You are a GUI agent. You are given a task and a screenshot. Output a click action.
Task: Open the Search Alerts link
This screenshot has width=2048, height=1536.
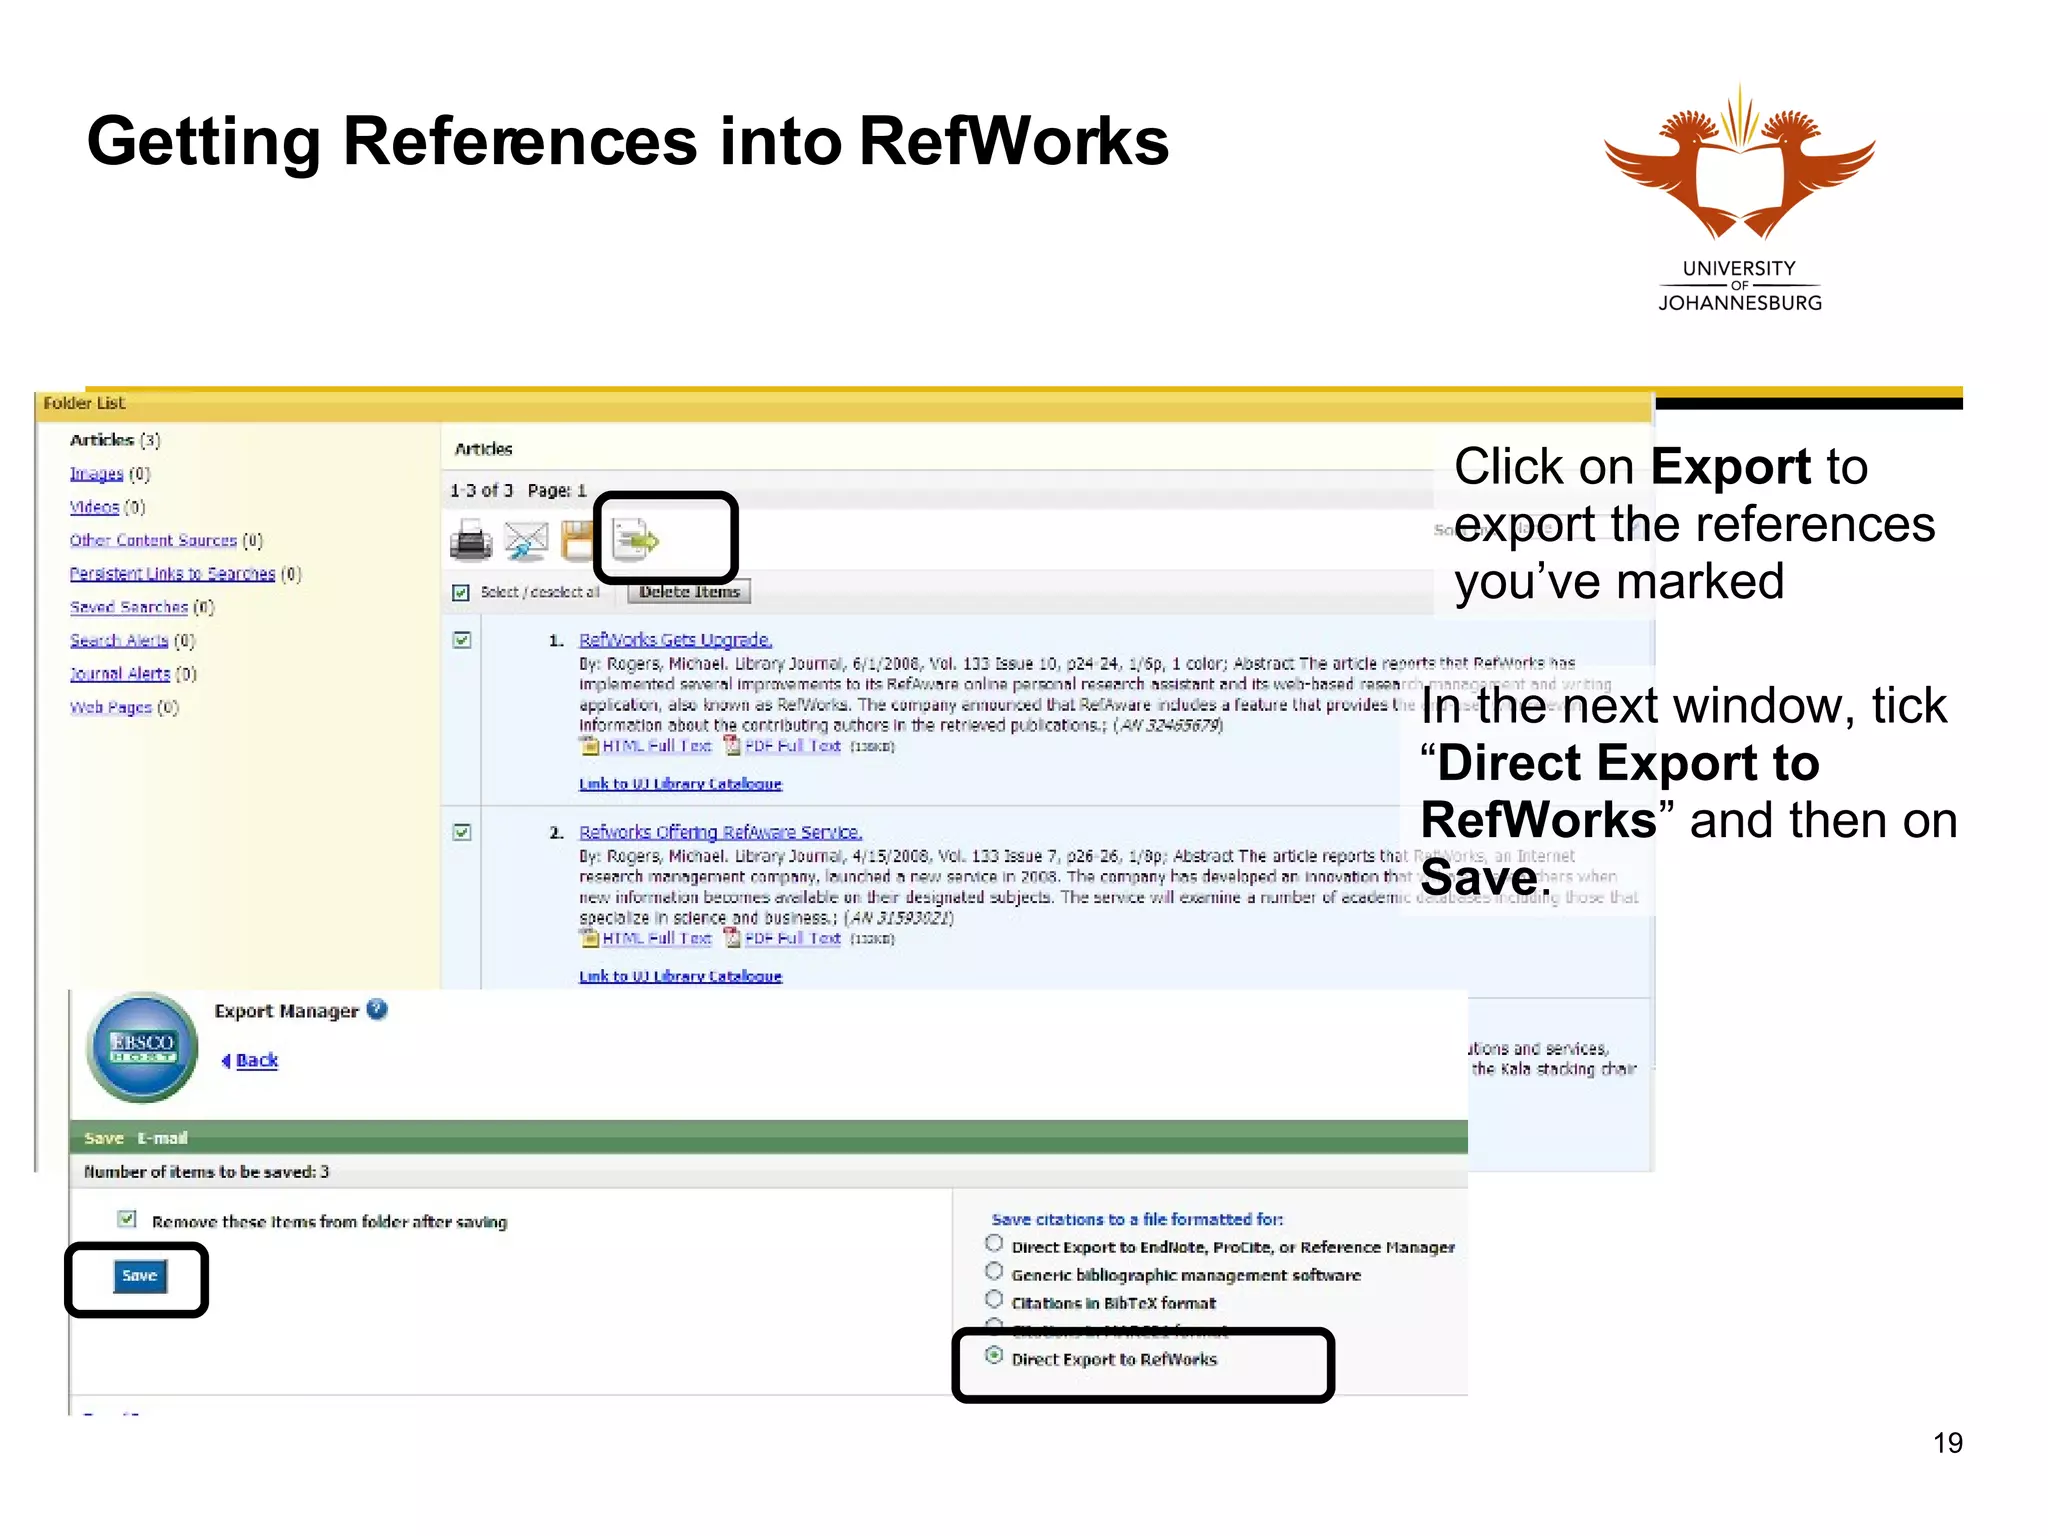tap(119, 641)
